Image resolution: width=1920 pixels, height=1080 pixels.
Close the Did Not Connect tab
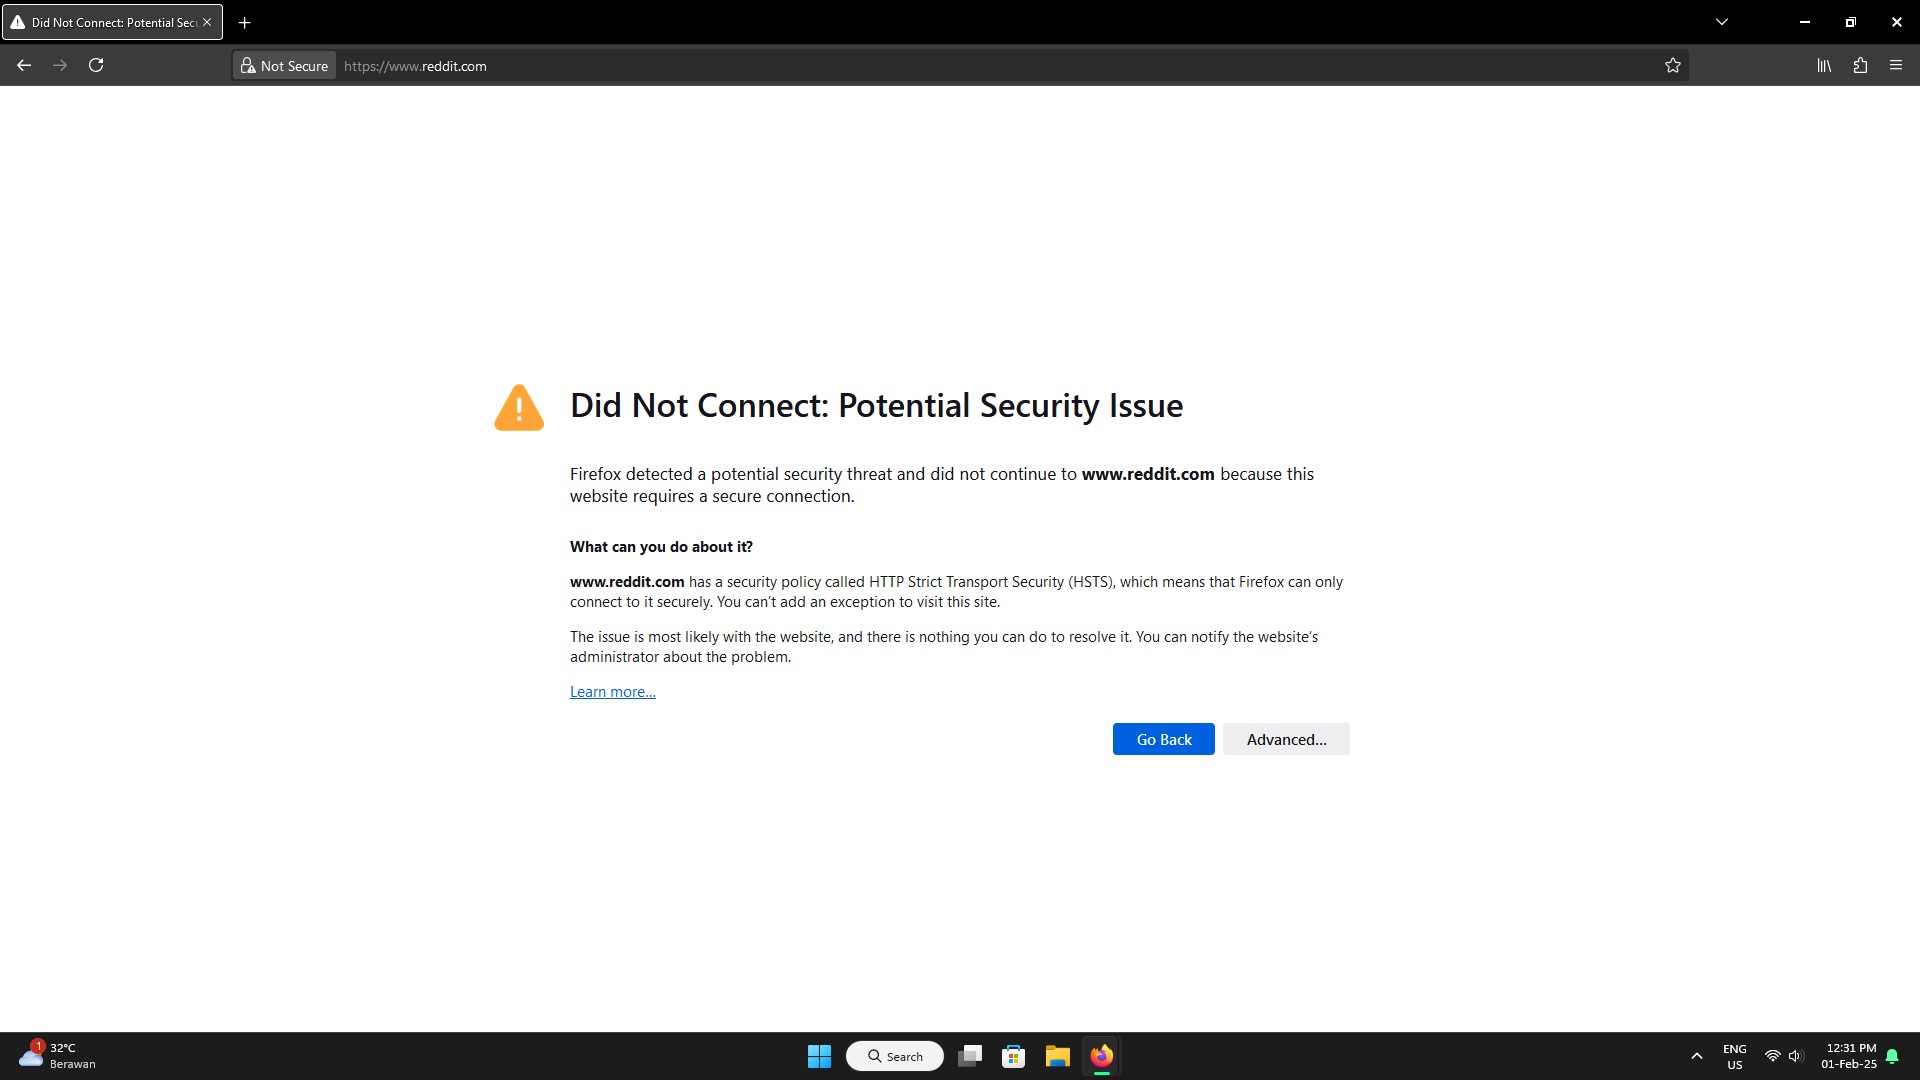coord(207,22)
